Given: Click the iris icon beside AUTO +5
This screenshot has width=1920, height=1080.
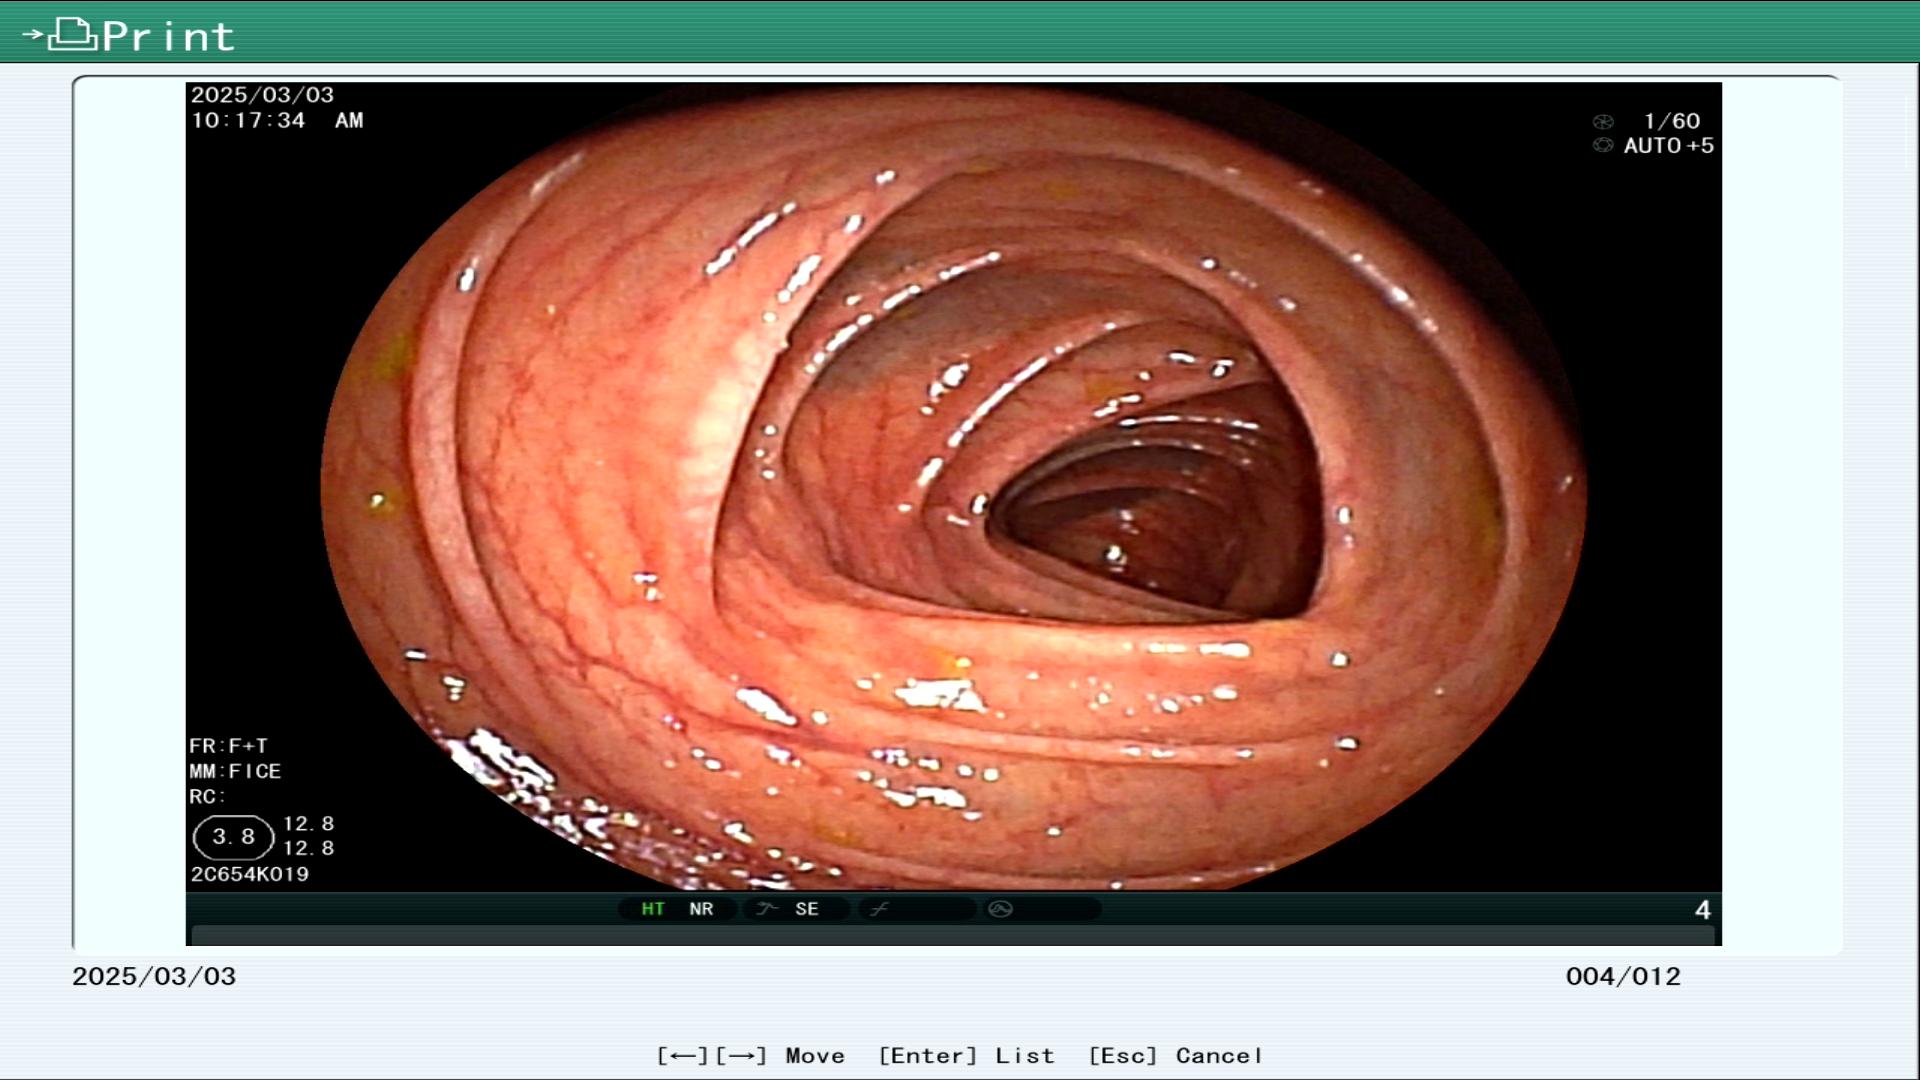Looking at the screenshot, I should [1603, 146].
